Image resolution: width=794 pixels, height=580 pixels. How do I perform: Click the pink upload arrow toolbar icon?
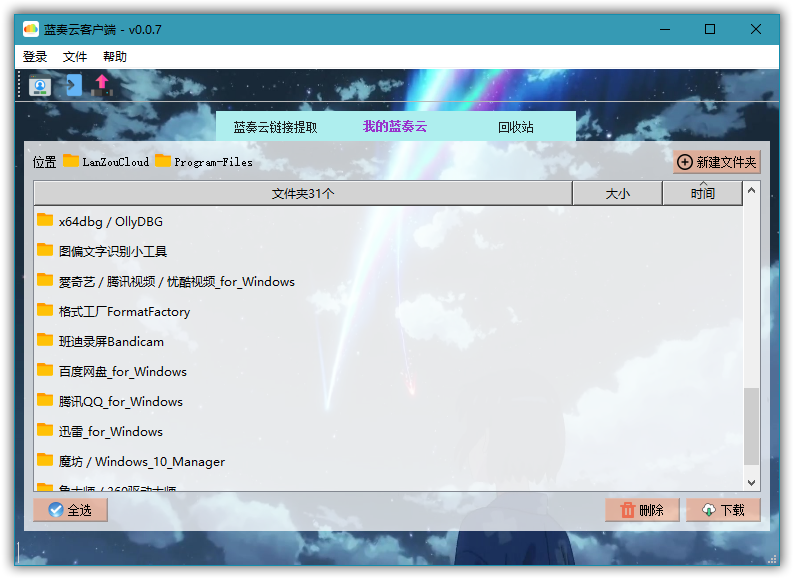click(x=102, y=85)
